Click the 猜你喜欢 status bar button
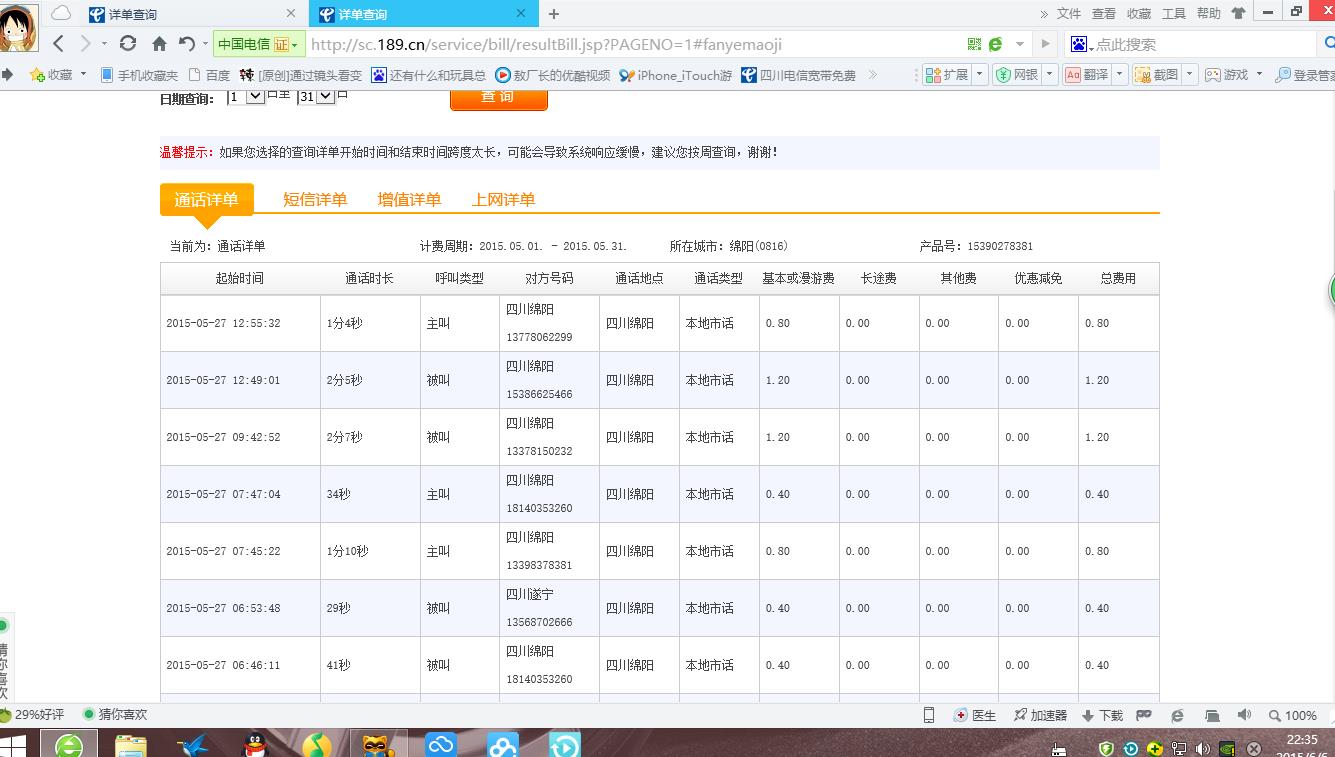The width and height of the screenshot is (1335, 757). click(x=114, y=715)
